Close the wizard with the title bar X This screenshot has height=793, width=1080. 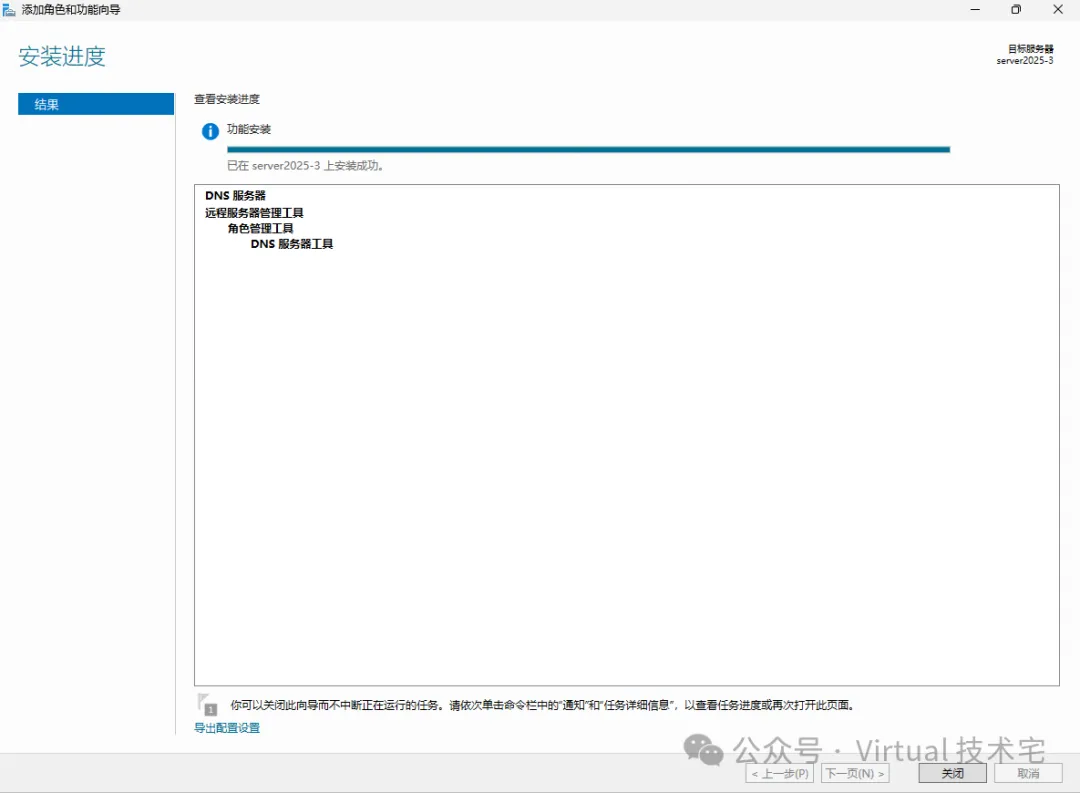[1058, 10]
